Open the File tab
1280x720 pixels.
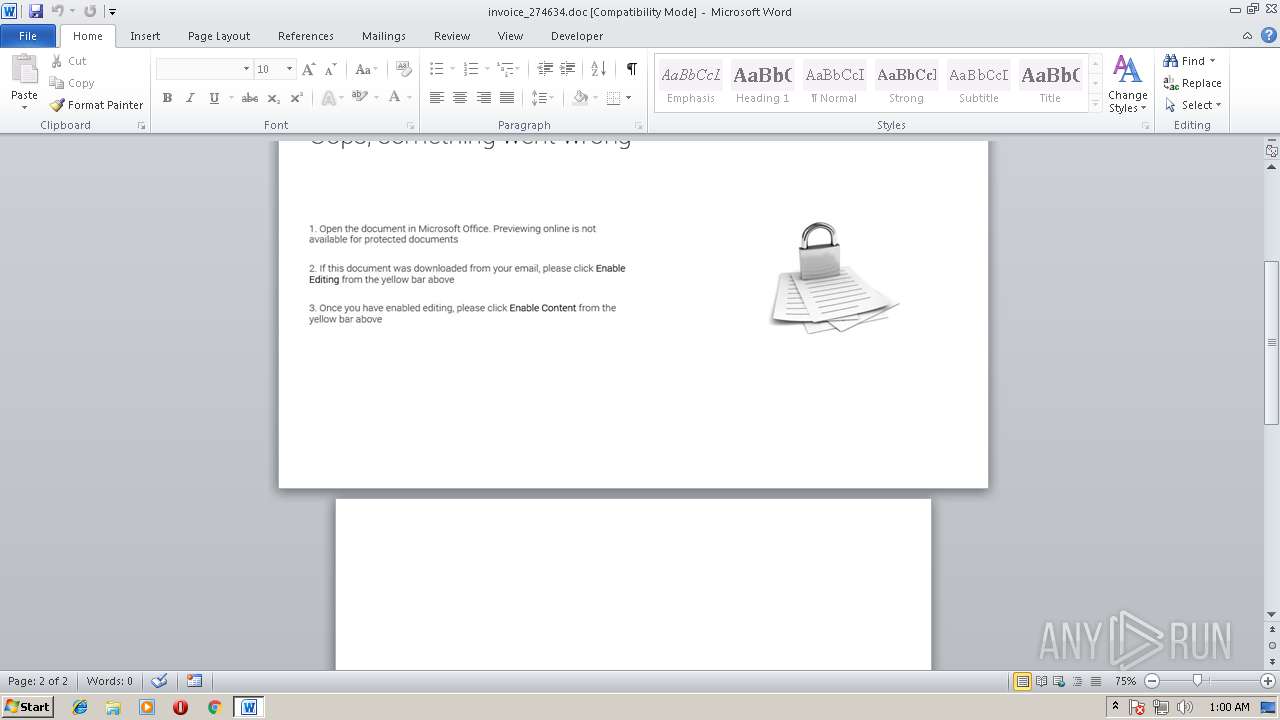pos(28,36)
